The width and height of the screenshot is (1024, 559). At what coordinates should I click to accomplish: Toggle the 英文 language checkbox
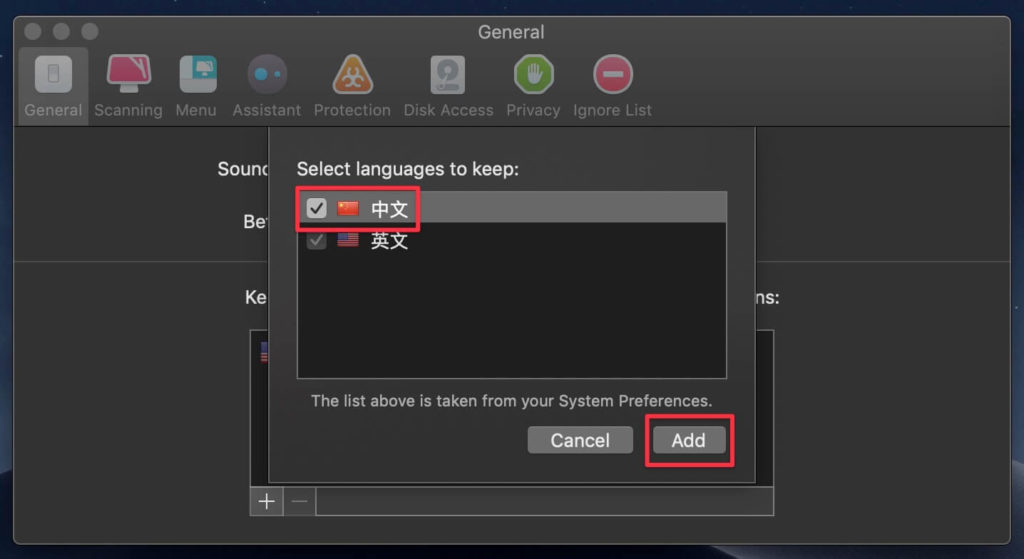pyautogui.click(x=317, y=240)
